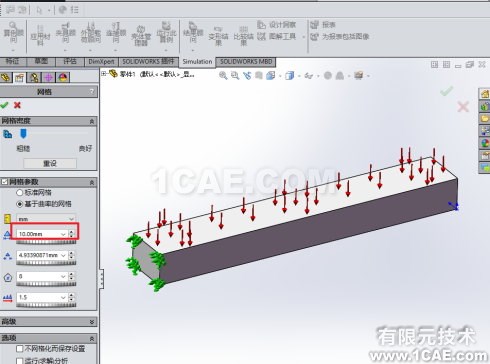This screenshot has width=490, height=364.
Task: Switch to the FeatureManager design tree tab
Action: [6, 77]
